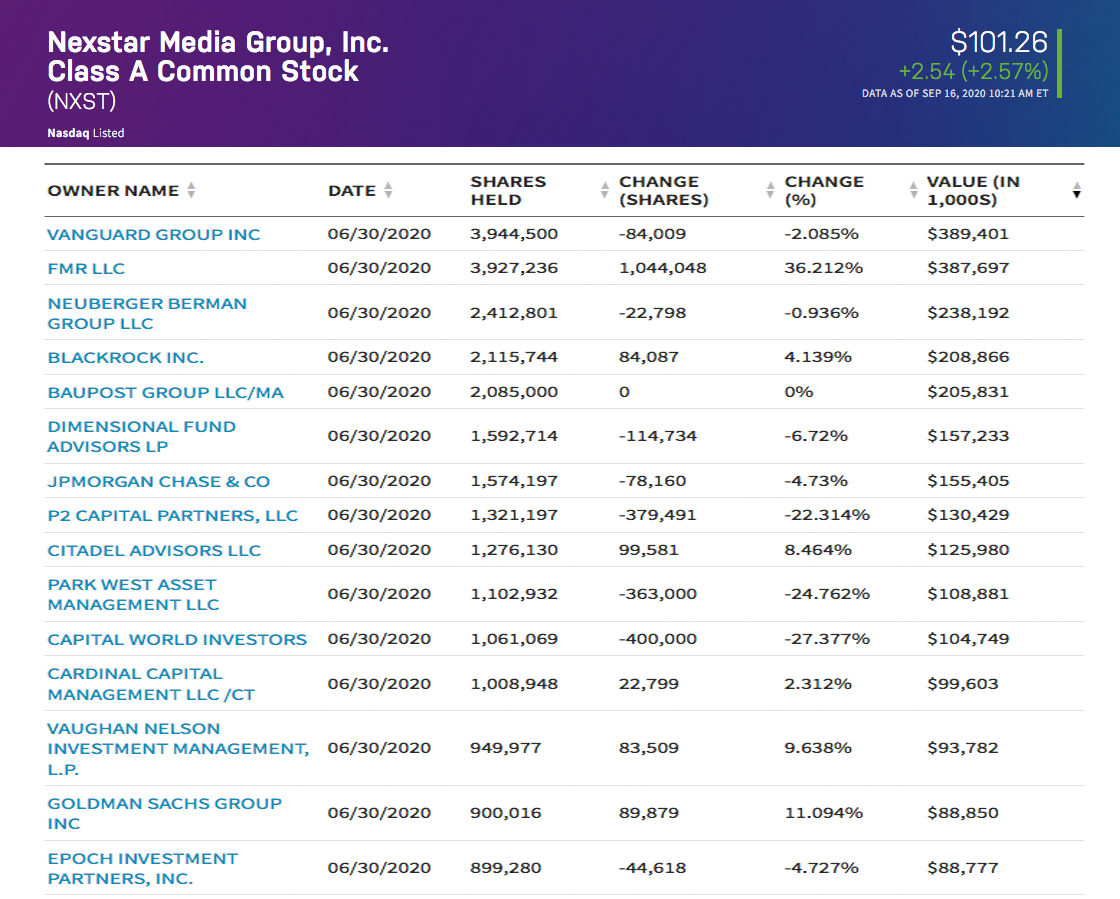
Task: Click the $205,831 value for Baupost
Action: pyautogui.click(x=968, y=393)
